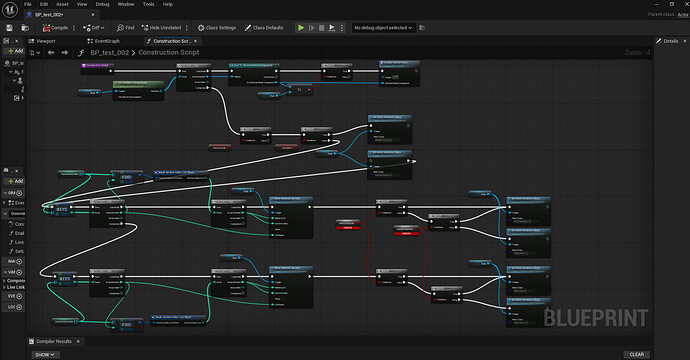The image size is (690, 360).
Task: Add a macro with plus icon
Action: 19,261
